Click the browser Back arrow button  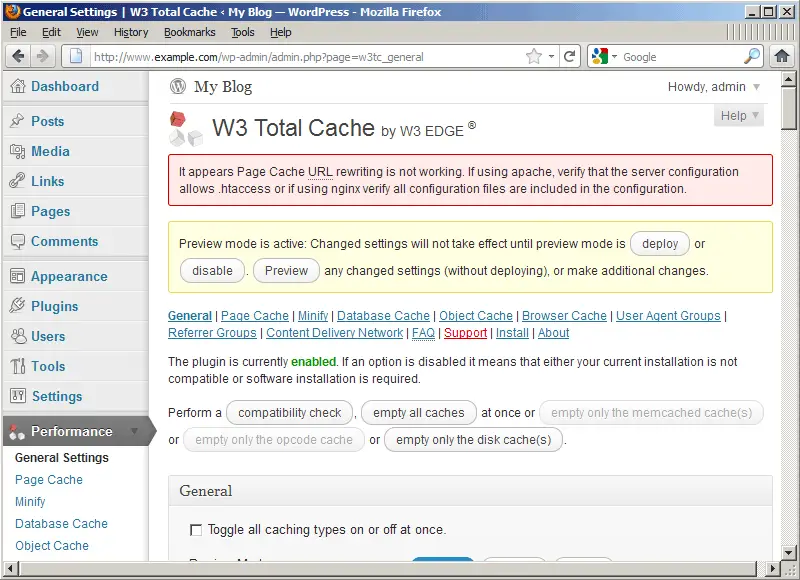tap(18, 56)
